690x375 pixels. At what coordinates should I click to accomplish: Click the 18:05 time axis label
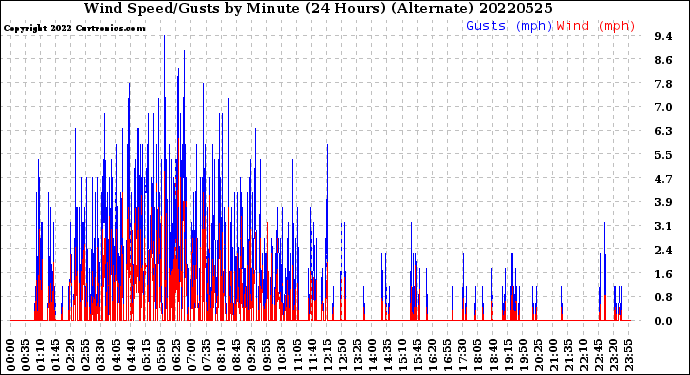coord(477,355)
